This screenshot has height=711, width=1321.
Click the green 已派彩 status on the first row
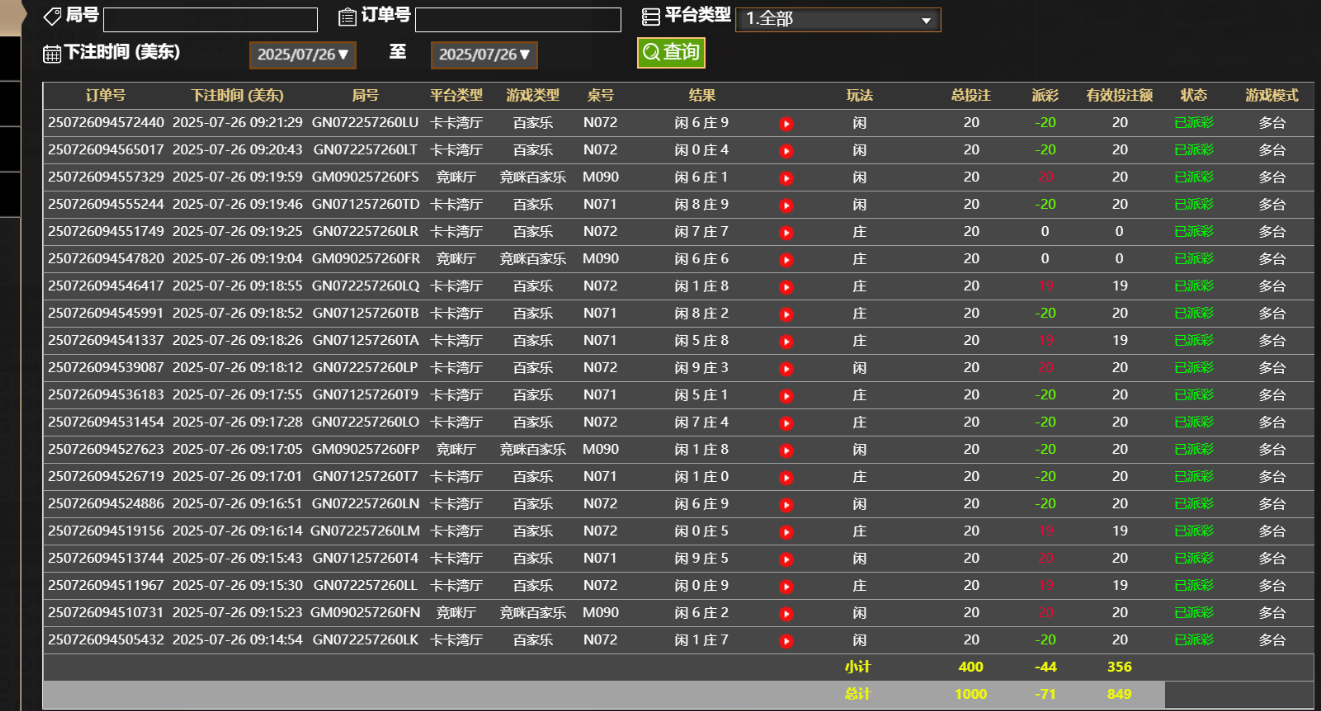[1193, 122]
